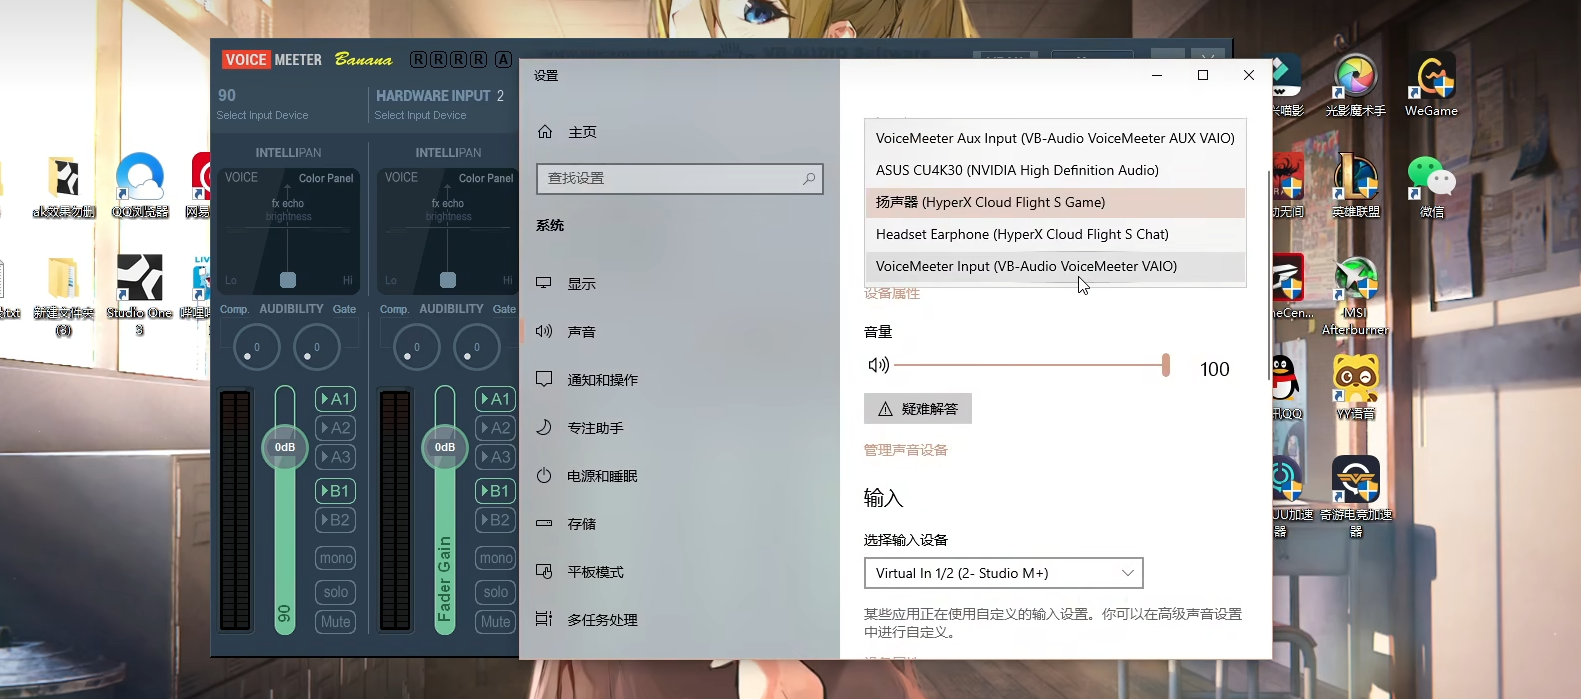Screen dimensions: 1581x699
Task: Open the 英雄联盟 desktop shortcut
Action: coord(1356,186)
